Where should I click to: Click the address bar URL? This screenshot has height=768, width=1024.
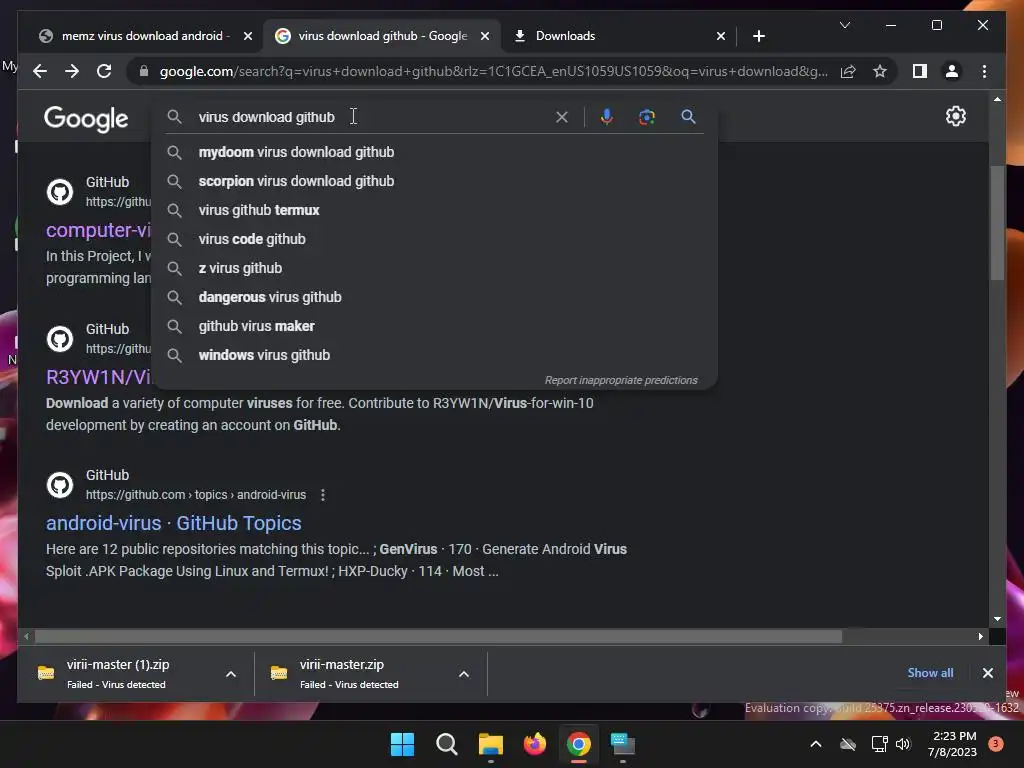click(x=493, y=71)
